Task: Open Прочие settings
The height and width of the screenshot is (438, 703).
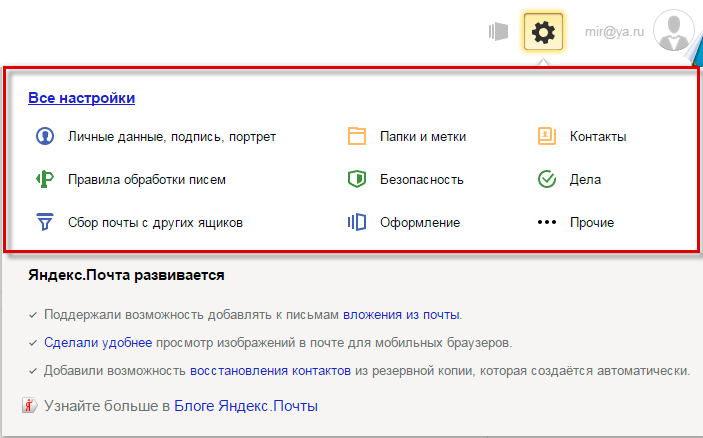Action: 592,222
